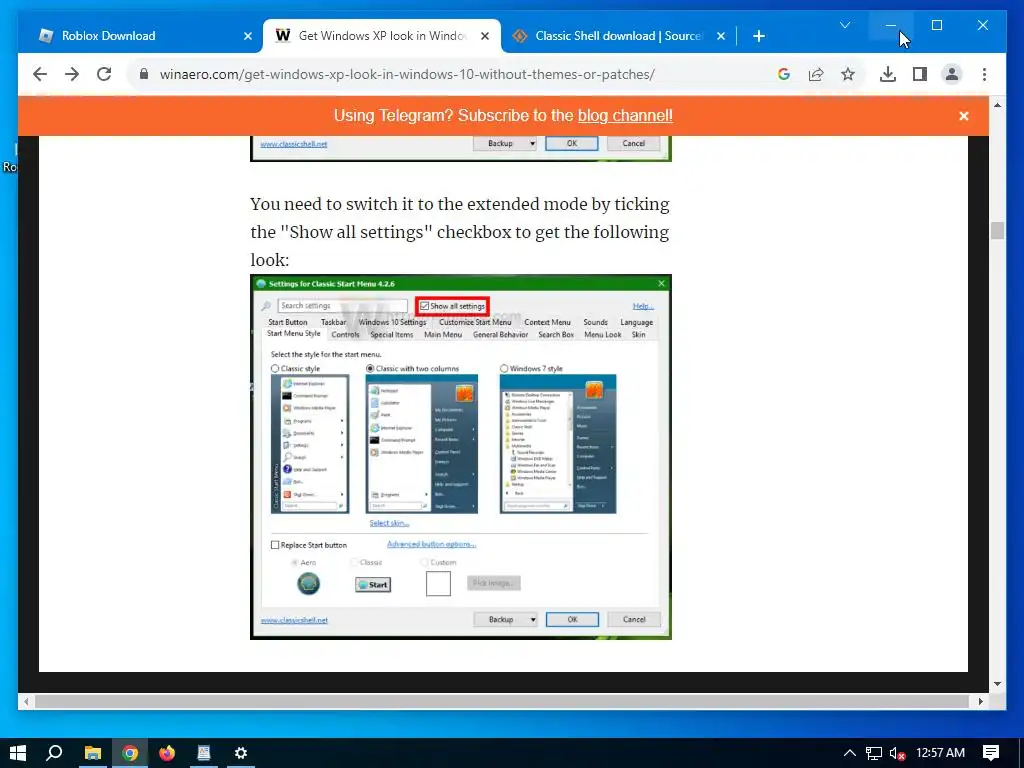Click the address bar URL

coord(407,74)
